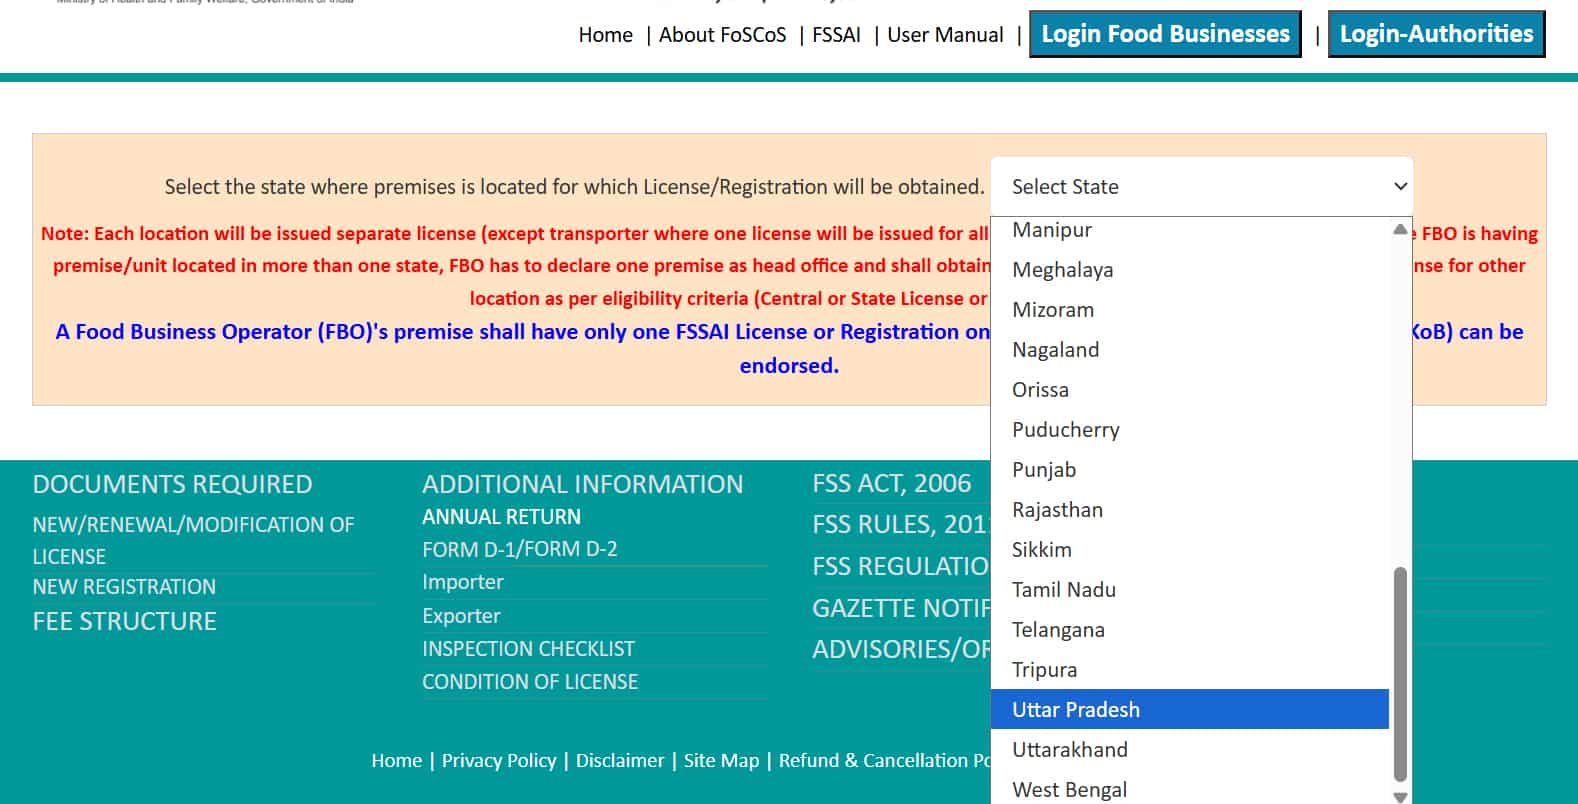This screenshot has height=804, width=1578.
Task: Open the Advisories/Orders link
Action: coord(901,650)
